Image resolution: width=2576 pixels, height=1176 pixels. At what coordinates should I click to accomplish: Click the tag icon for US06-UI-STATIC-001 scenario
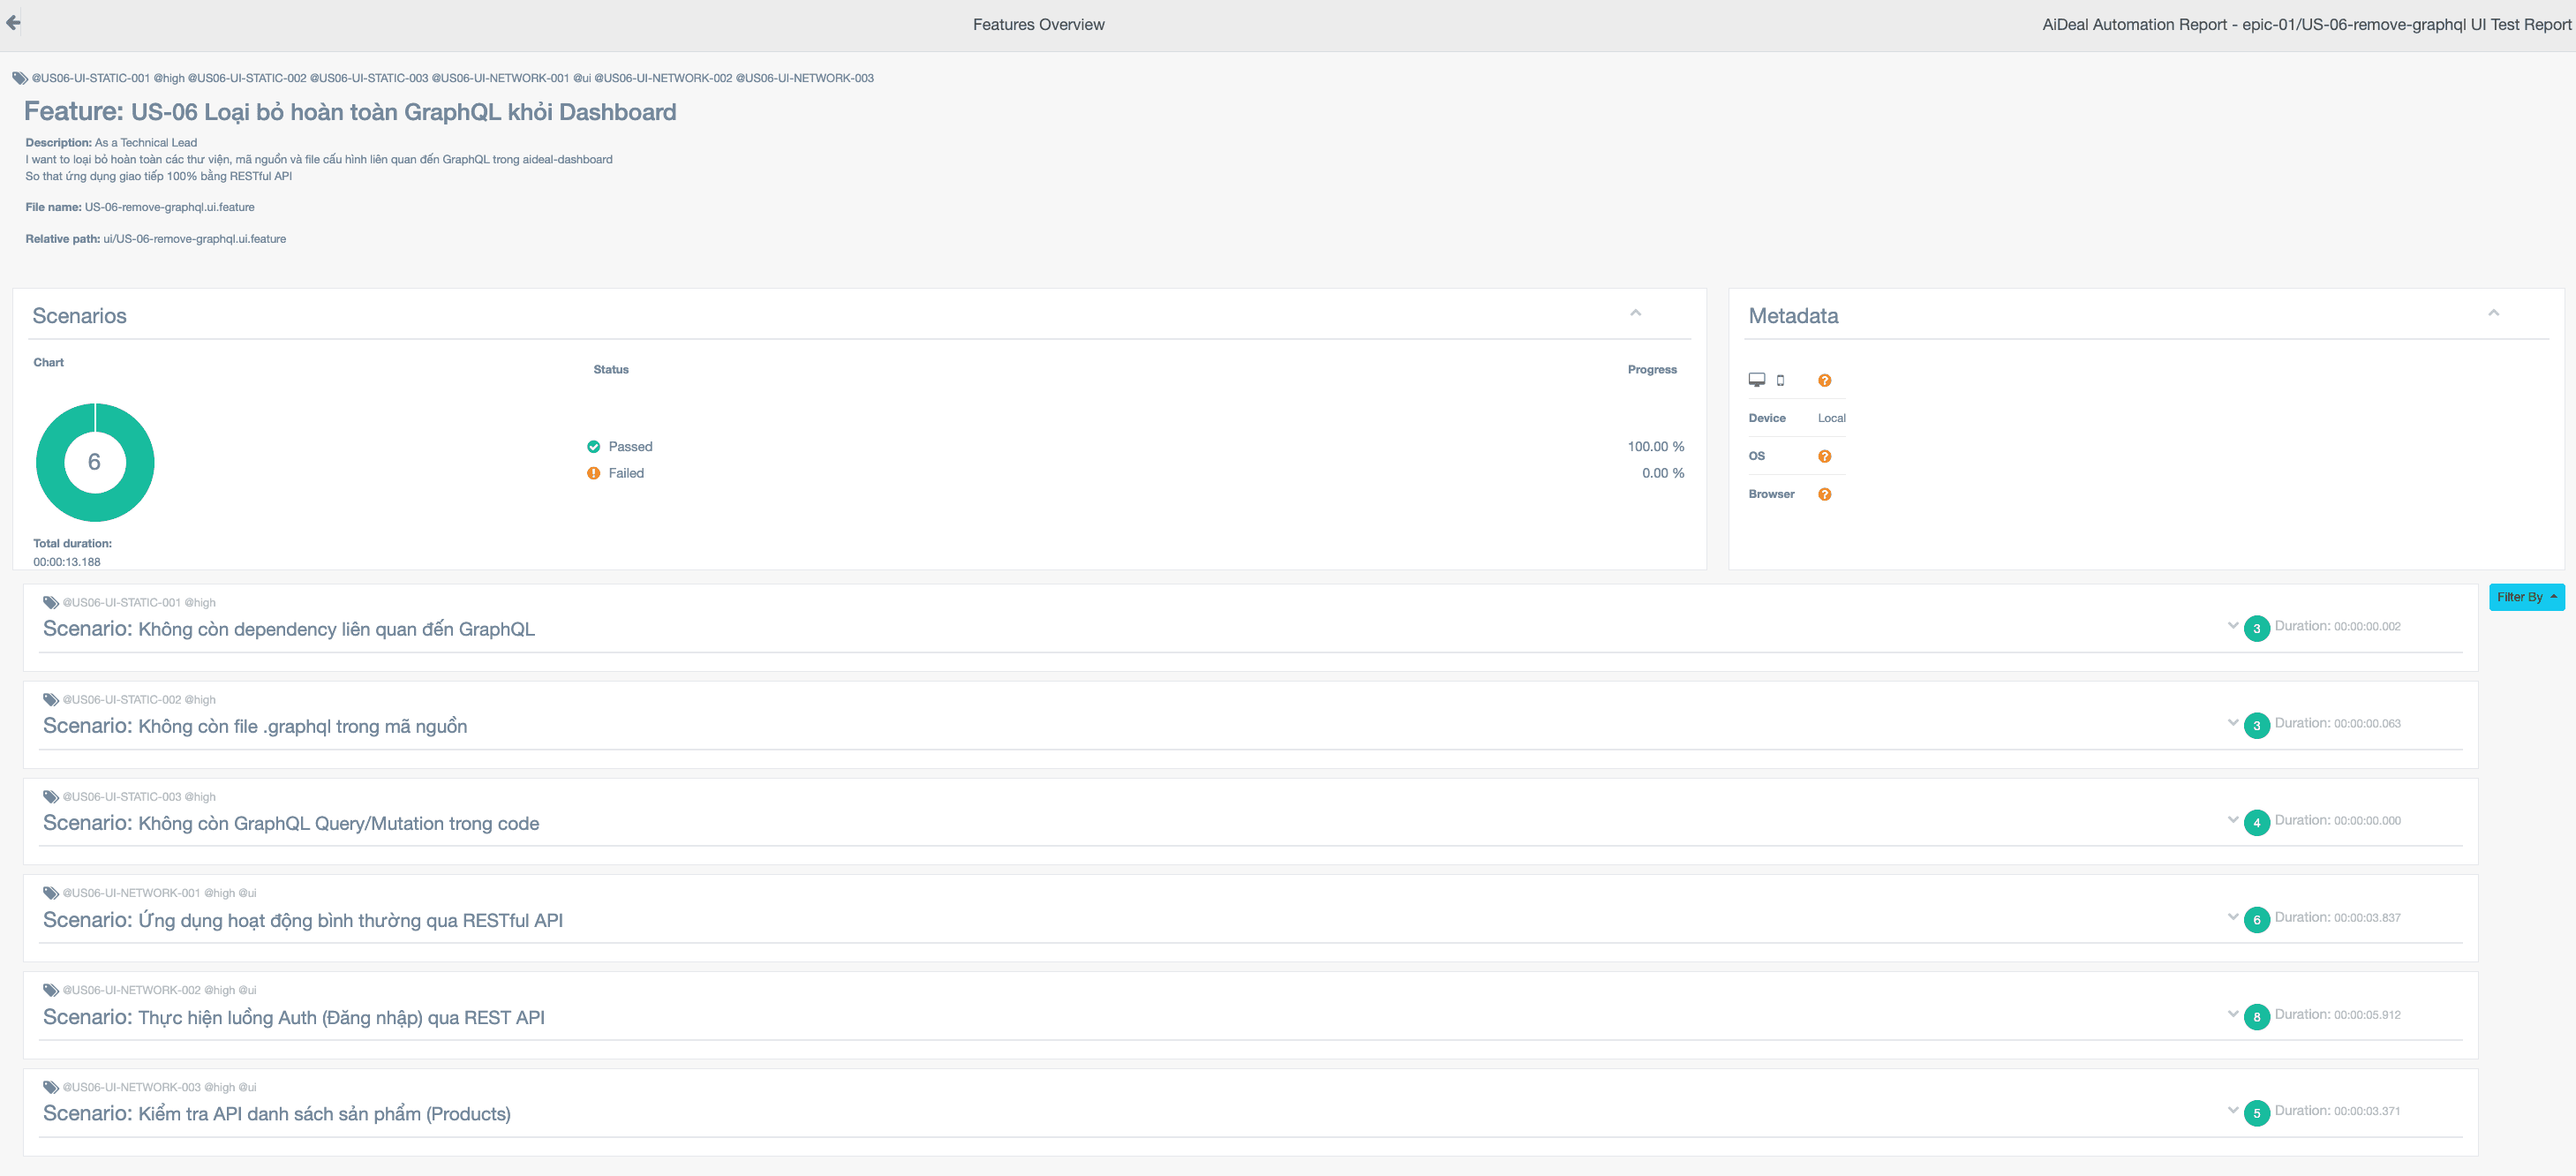pos(50,603)
